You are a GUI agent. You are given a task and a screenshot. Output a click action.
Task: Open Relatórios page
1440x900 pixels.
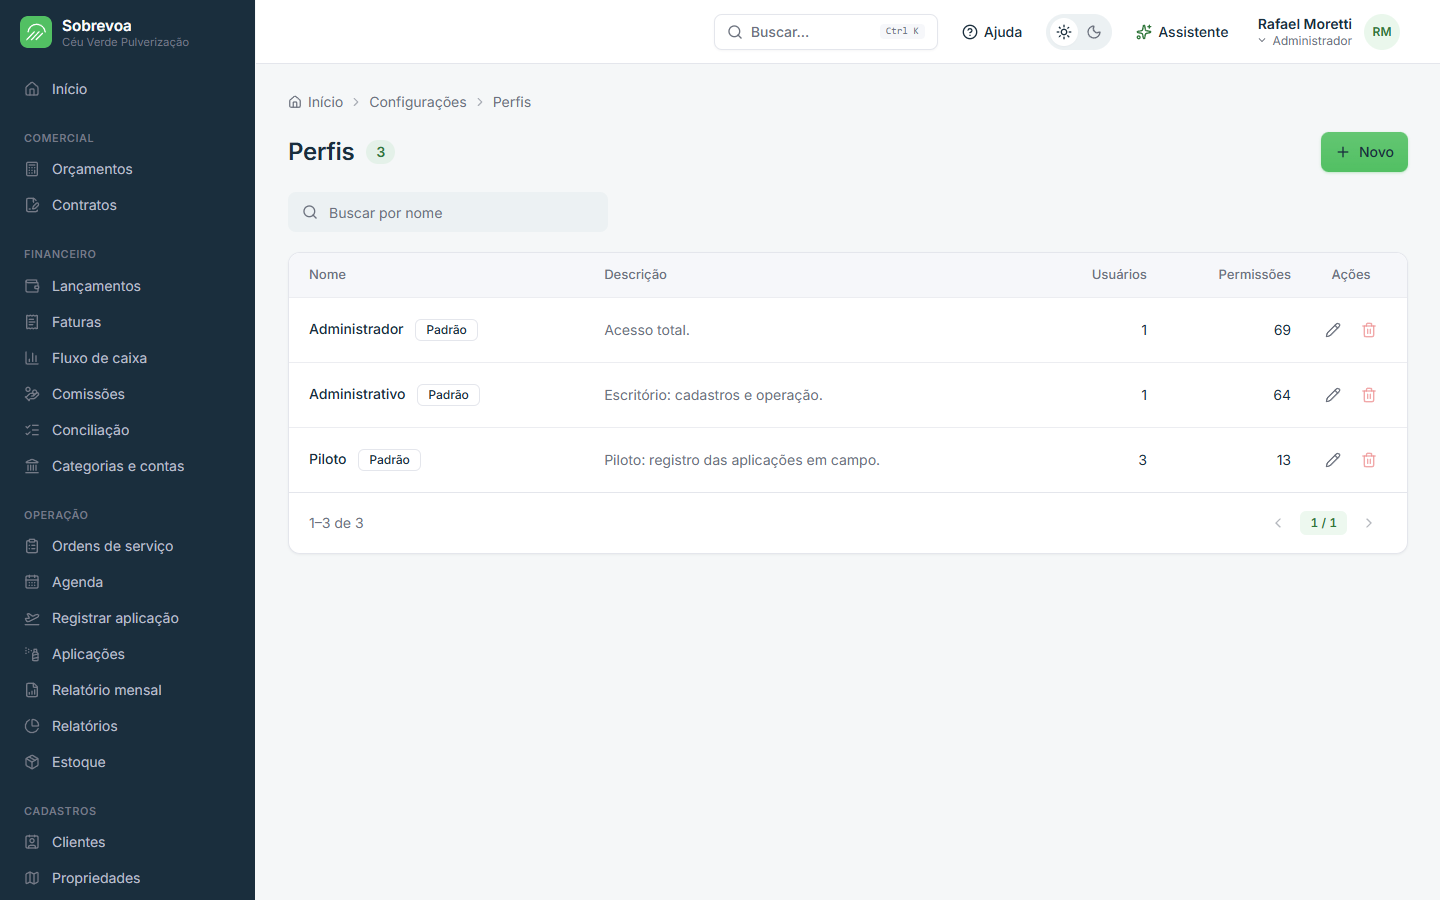pyautogui.click(x=127, y=726)
